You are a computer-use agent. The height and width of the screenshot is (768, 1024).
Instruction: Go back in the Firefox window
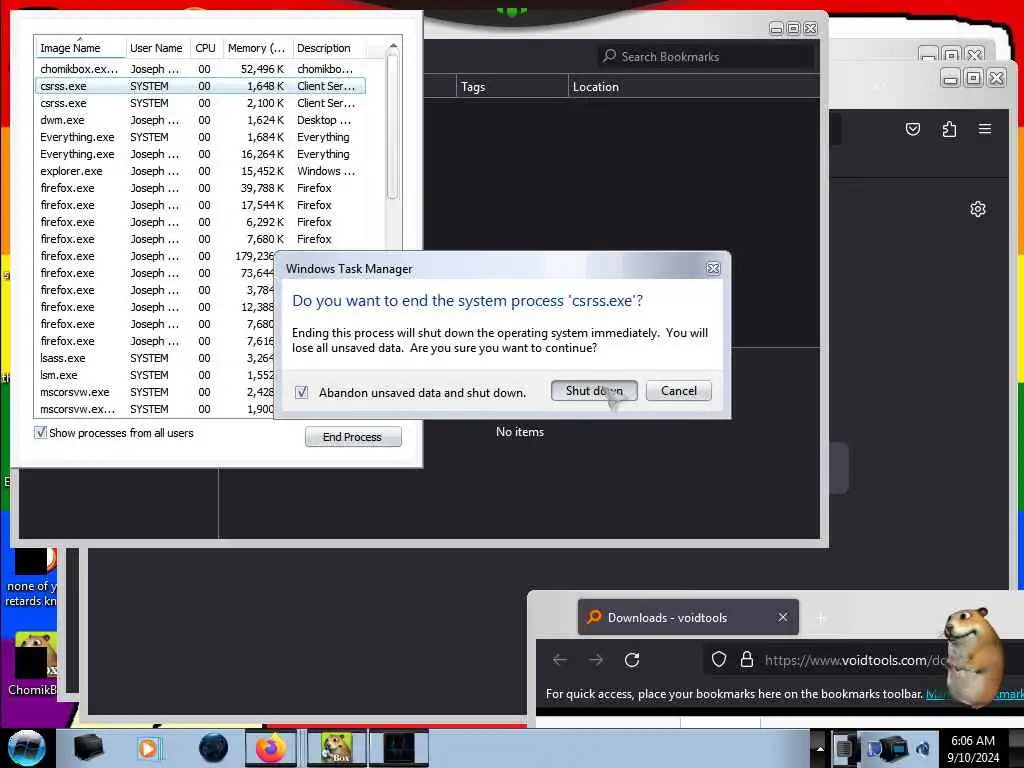(x=560, y=660)
